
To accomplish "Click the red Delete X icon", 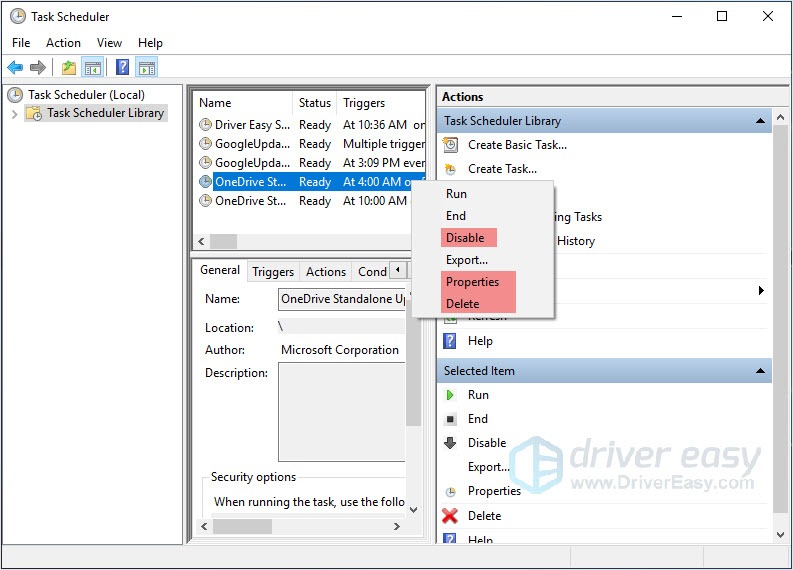I will click(450, 516).
